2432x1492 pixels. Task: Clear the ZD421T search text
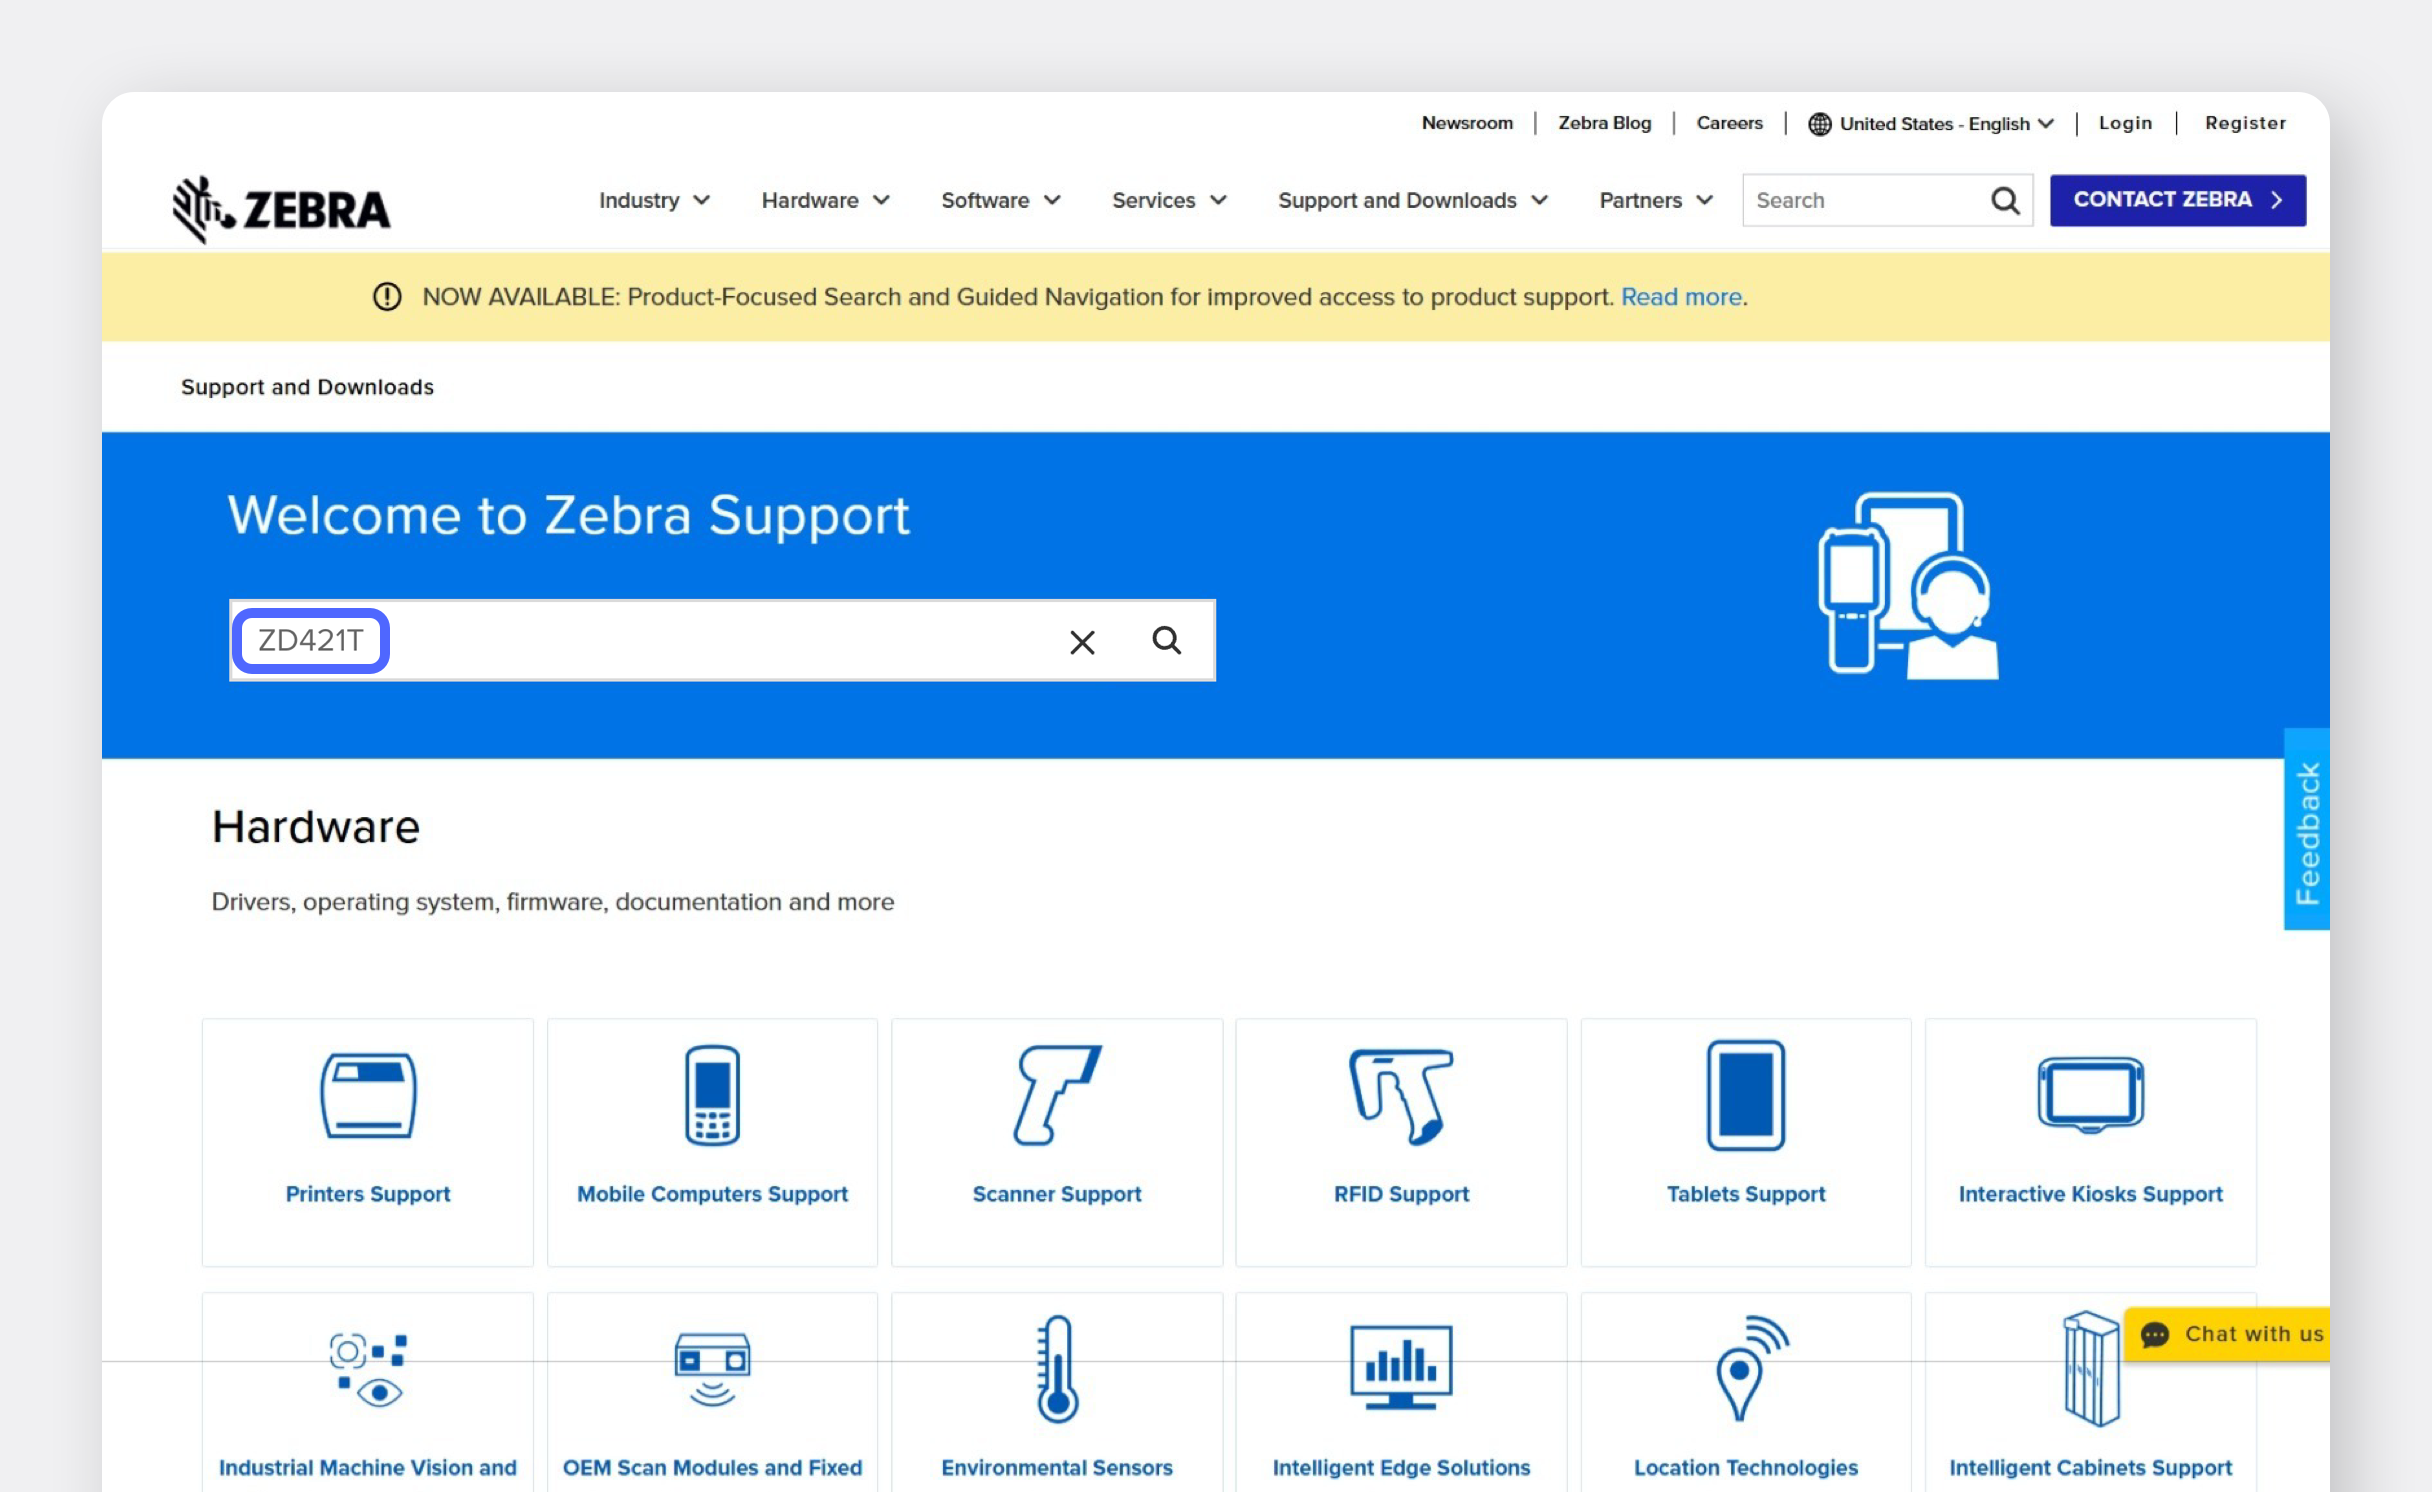click(x=1082, y=642)
